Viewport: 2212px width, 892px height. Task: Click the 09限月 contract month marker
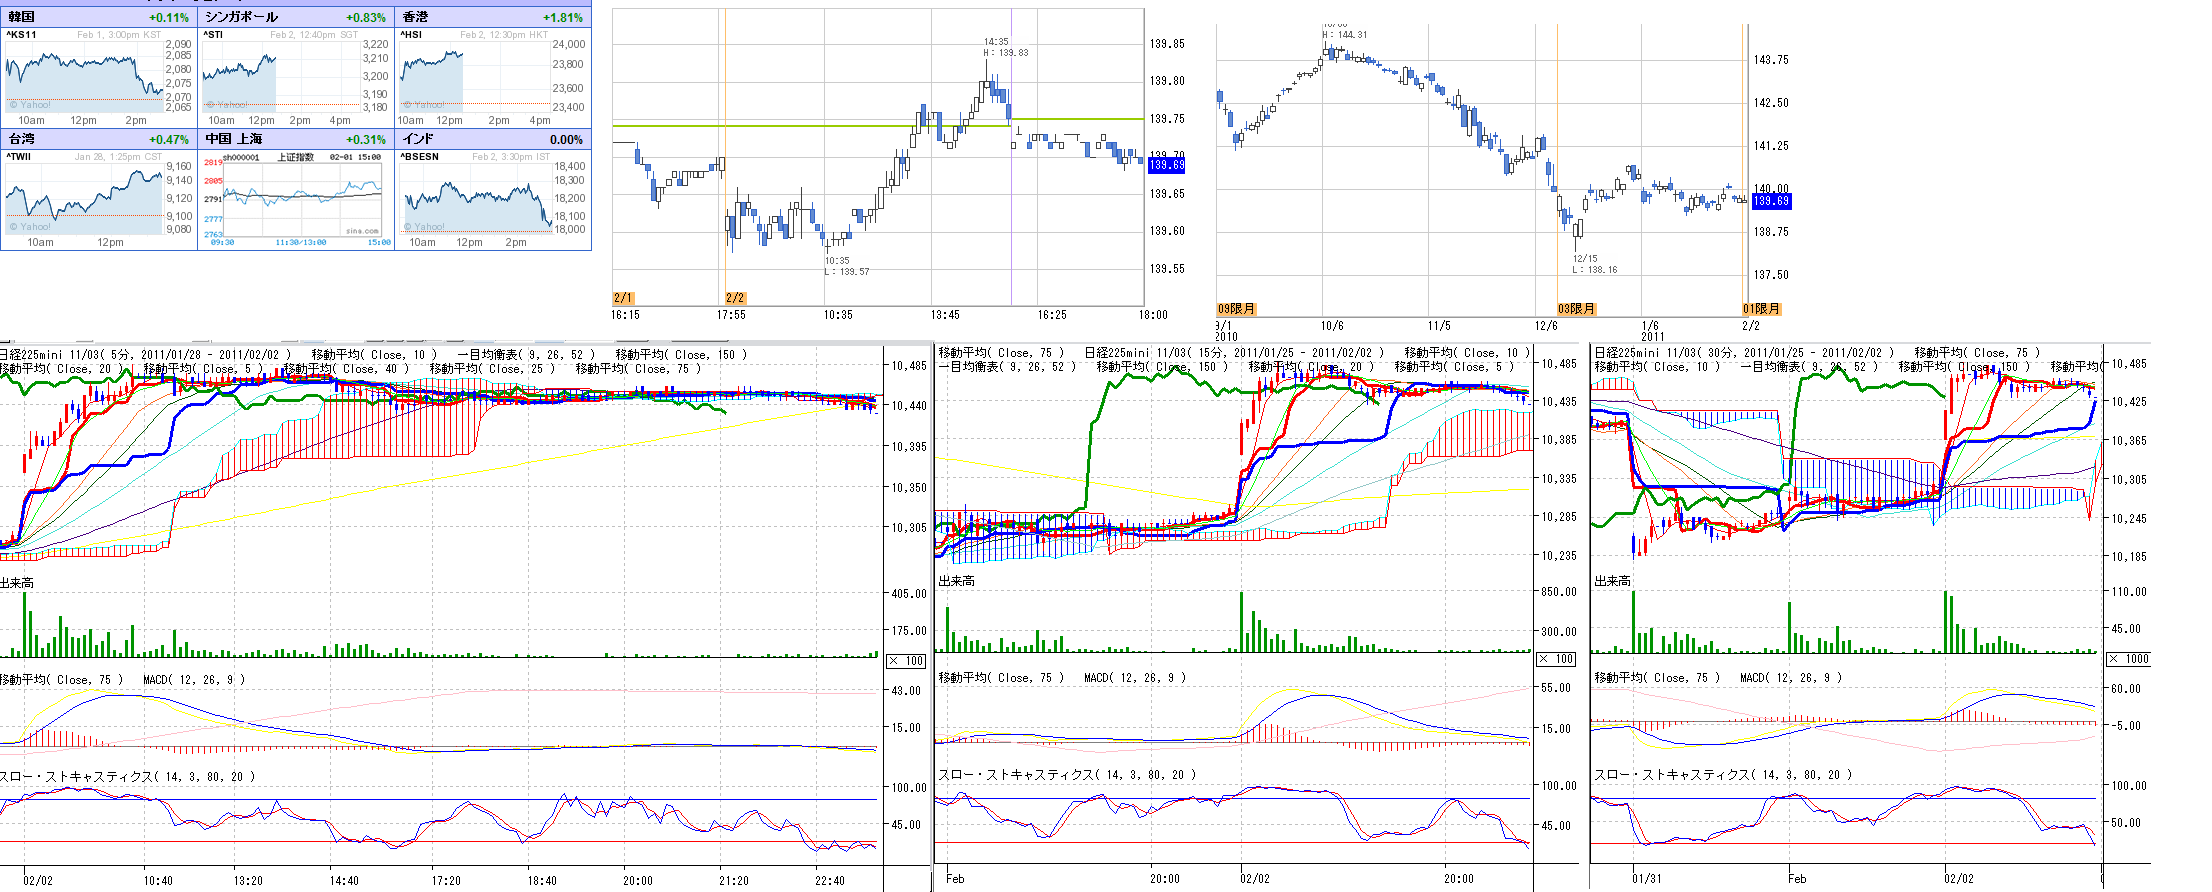point(1236,309)
